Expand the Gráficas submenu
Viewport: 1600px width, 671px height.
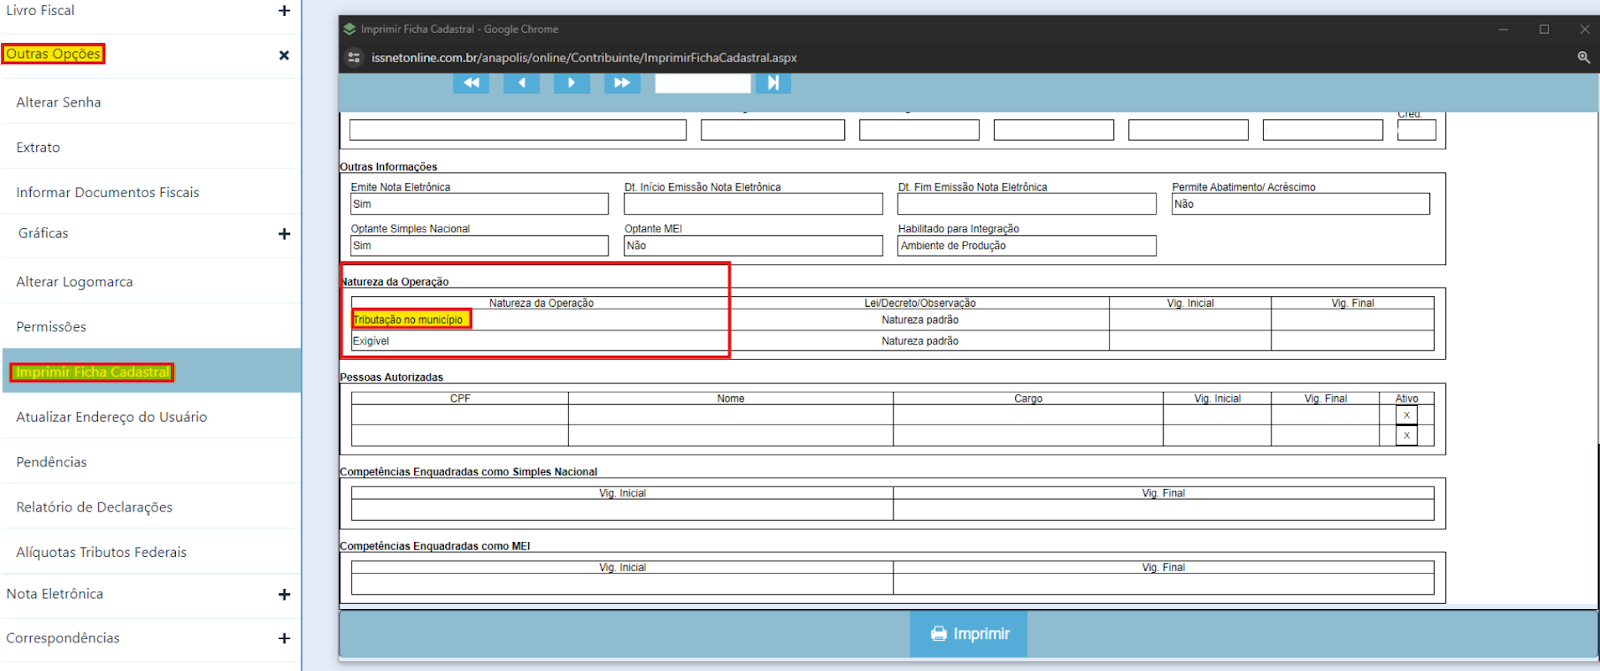click(x=284, y=234)
